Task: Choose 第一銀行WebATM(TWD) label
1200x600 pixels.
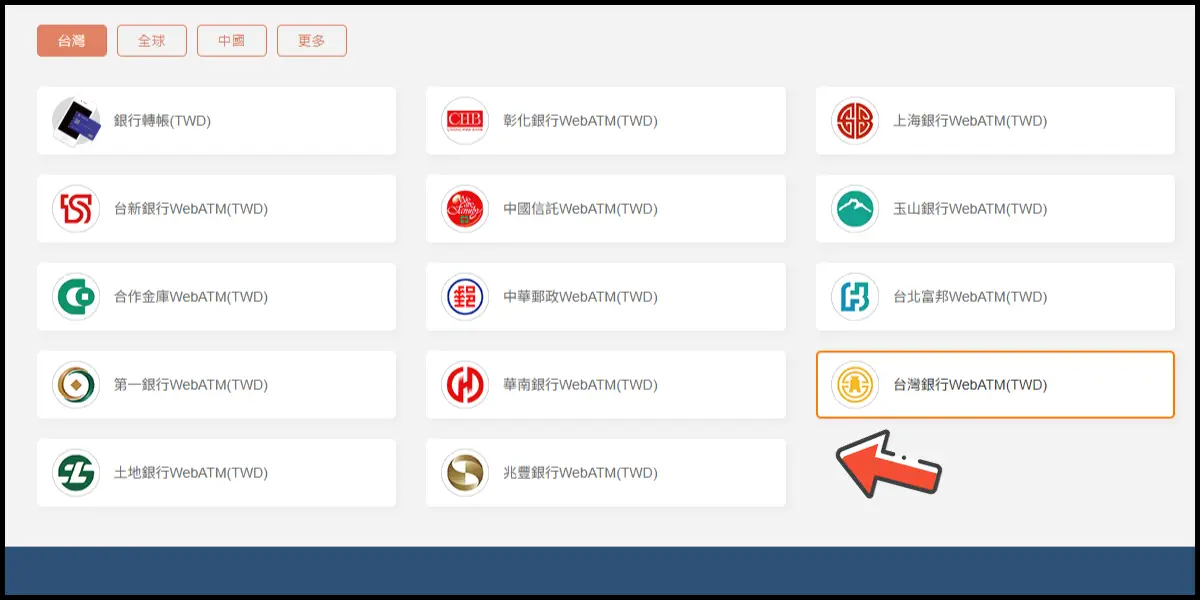Action: pyautogui.click(x=191, y=385)
